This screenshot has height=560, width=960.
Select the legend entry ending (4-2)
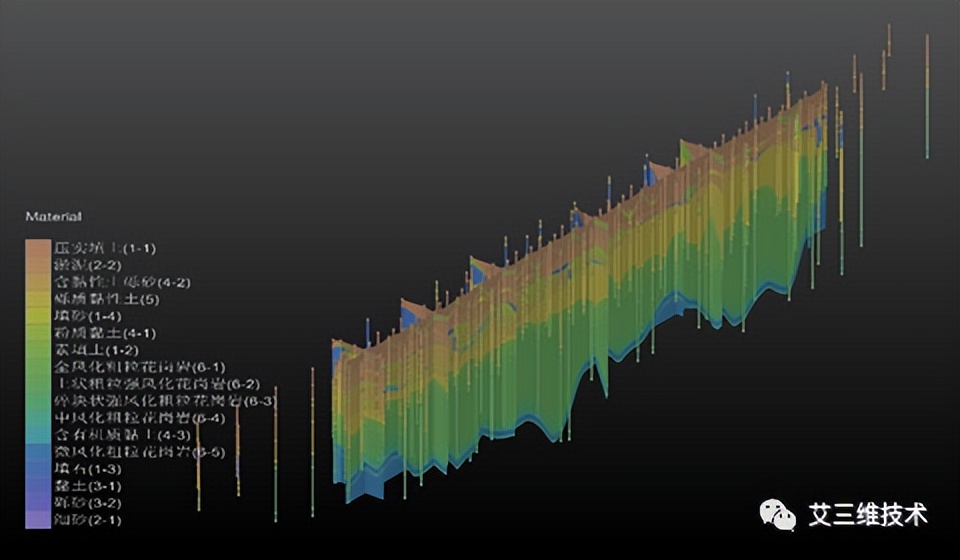tap(122, 282)
